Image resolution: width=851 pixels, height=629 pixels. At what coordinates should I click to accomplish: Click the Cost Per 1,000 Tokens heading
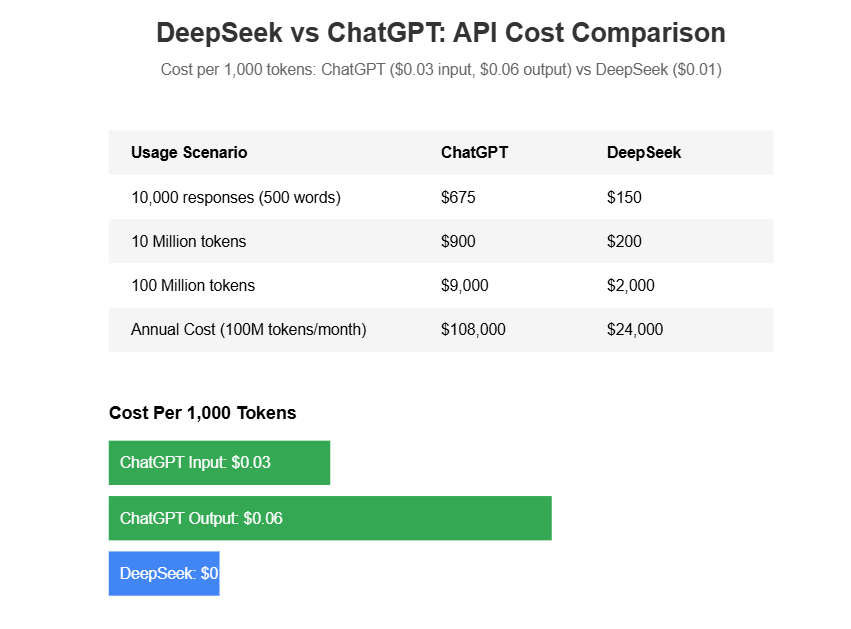[202, 413]
